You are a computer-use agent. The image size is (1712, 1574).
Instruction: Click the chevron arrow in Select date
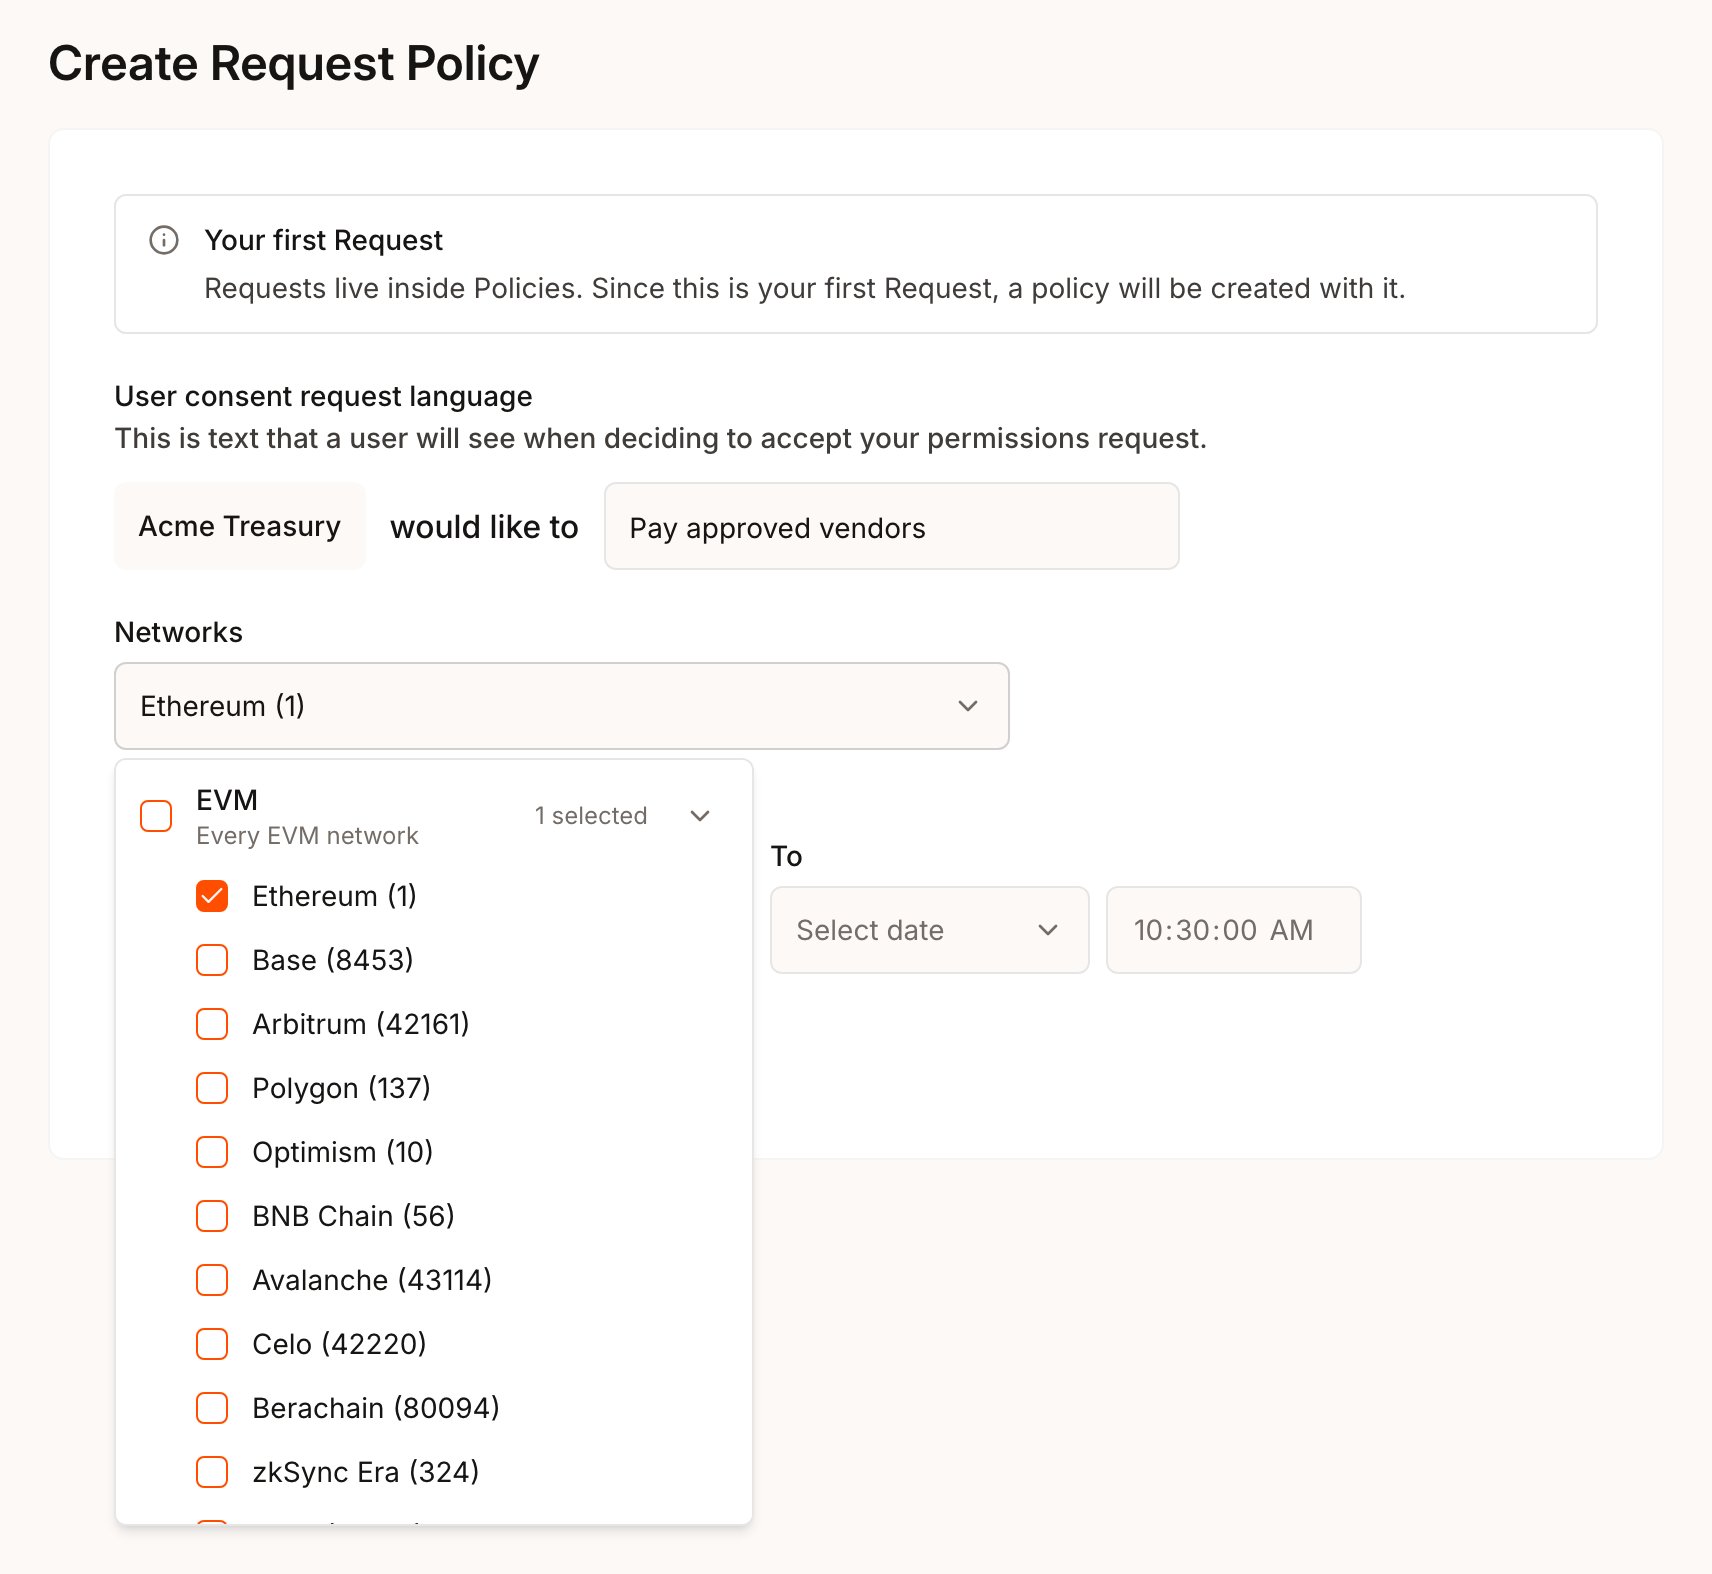point(1048,930)
